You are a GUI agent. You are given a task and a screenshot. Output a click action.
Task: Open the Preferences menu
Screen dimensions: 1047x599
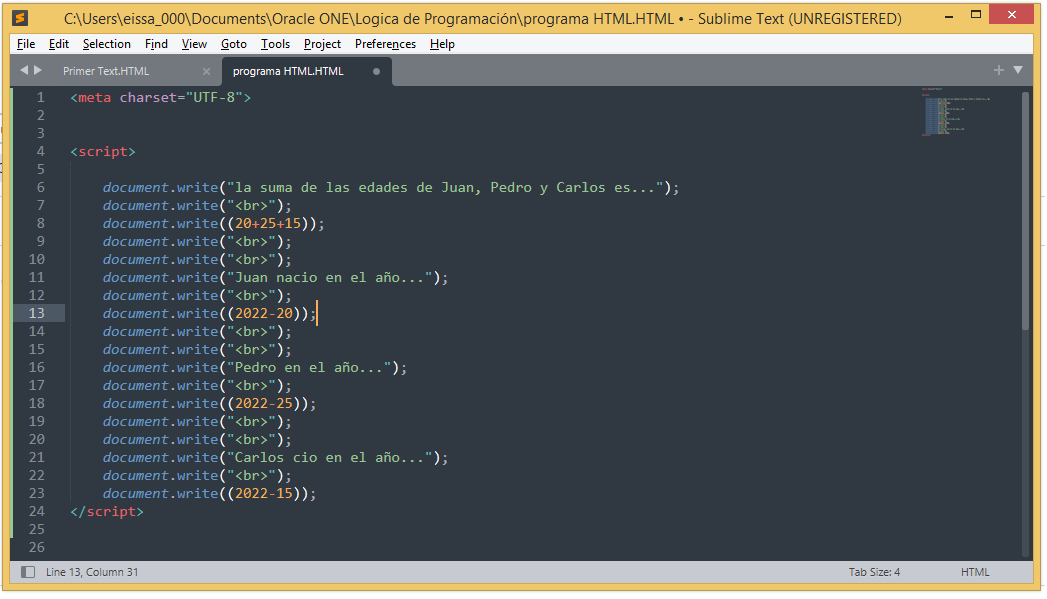click(x=385, y=44)
